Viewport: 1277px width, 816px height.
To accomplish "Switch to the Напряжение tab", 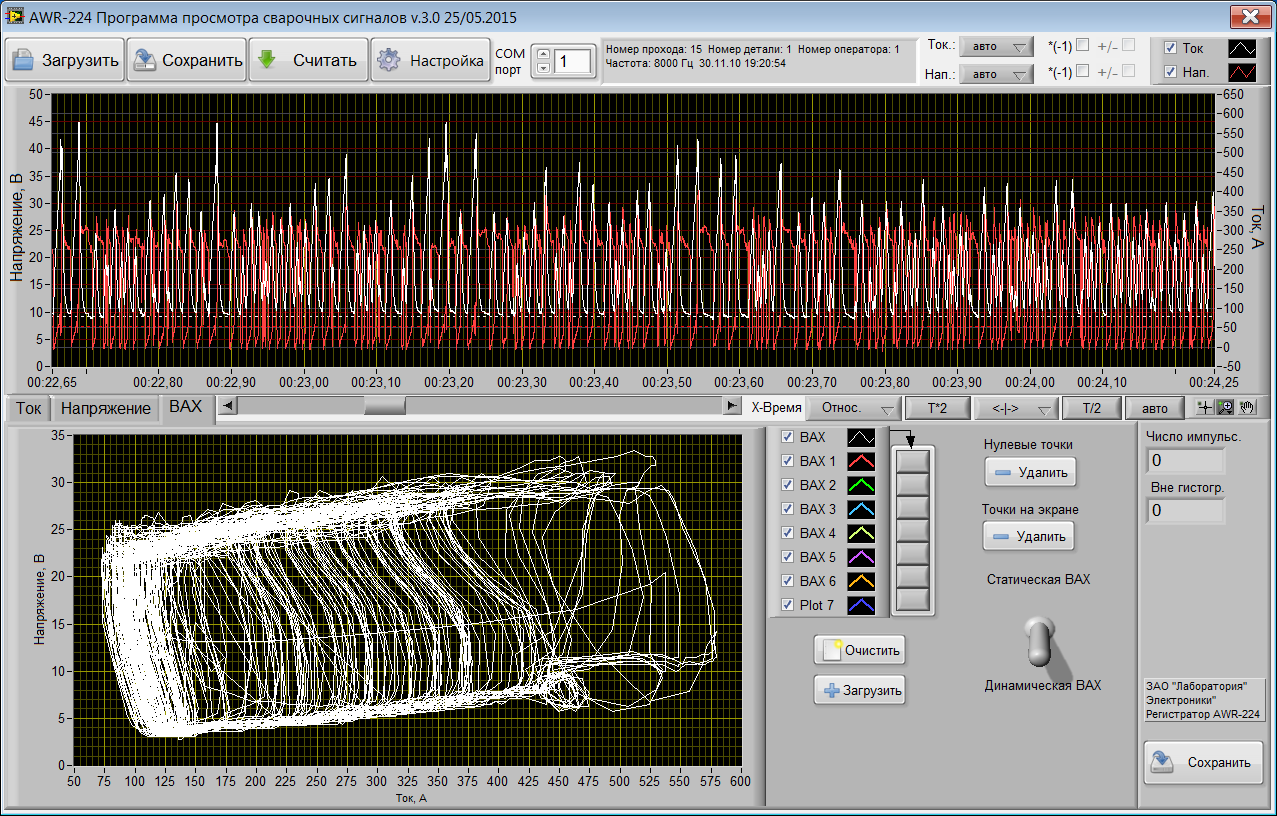I will pos(106,408).
